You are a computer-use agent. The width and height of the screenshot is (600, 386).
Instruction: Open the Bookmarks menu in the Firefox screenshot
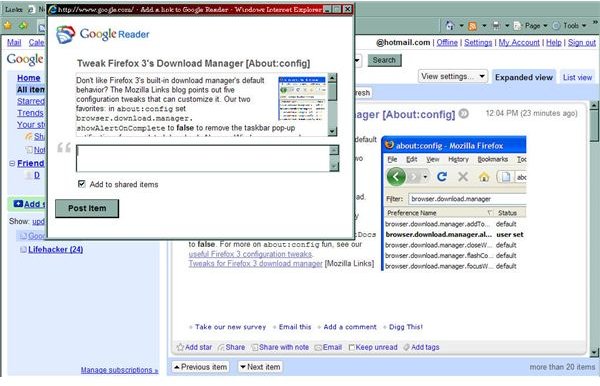coord(492,160)
